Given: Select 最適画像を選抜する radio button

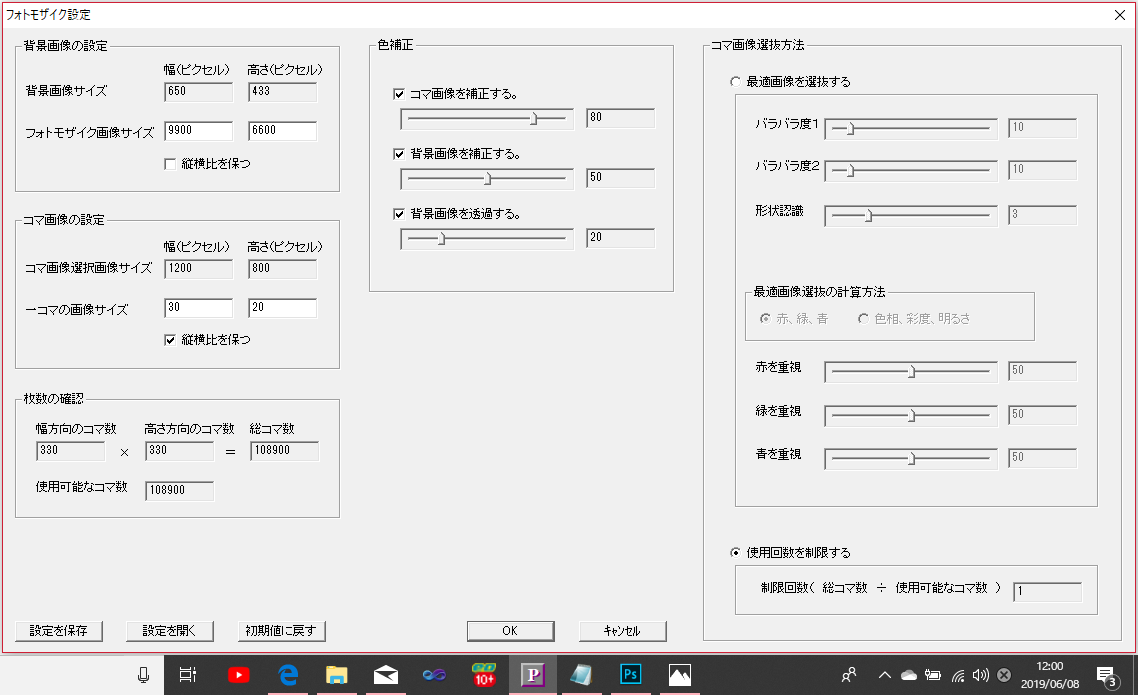Looking at the screenshot, I should click(735, 82).
